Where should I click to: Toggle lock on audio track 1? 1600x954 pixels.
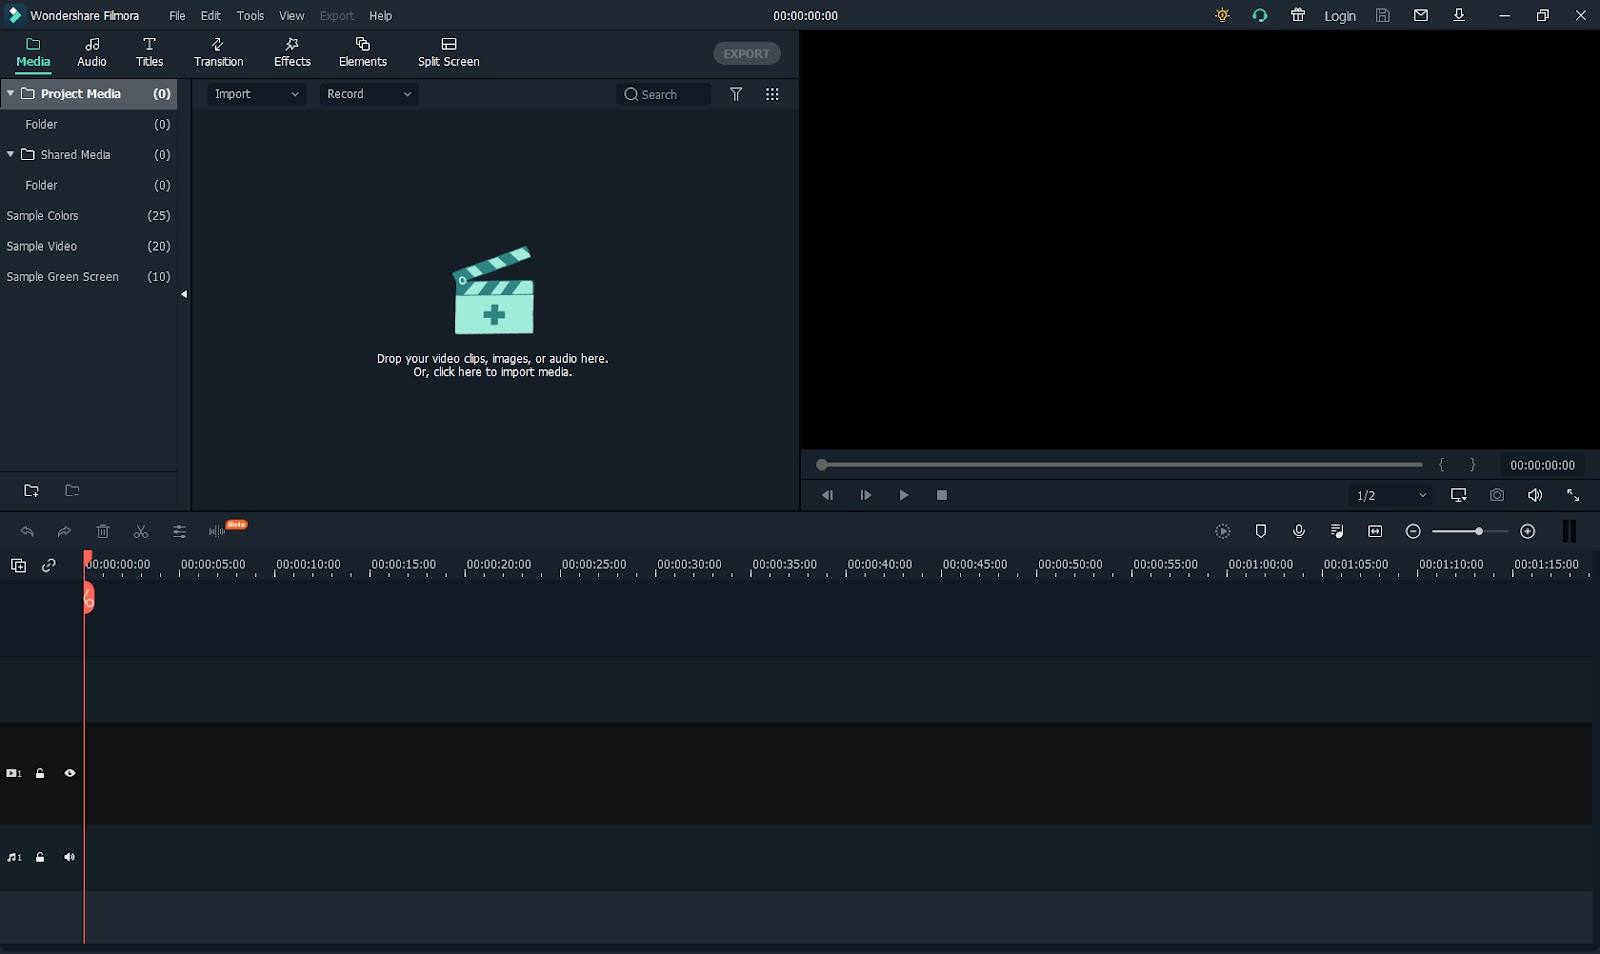40,857
